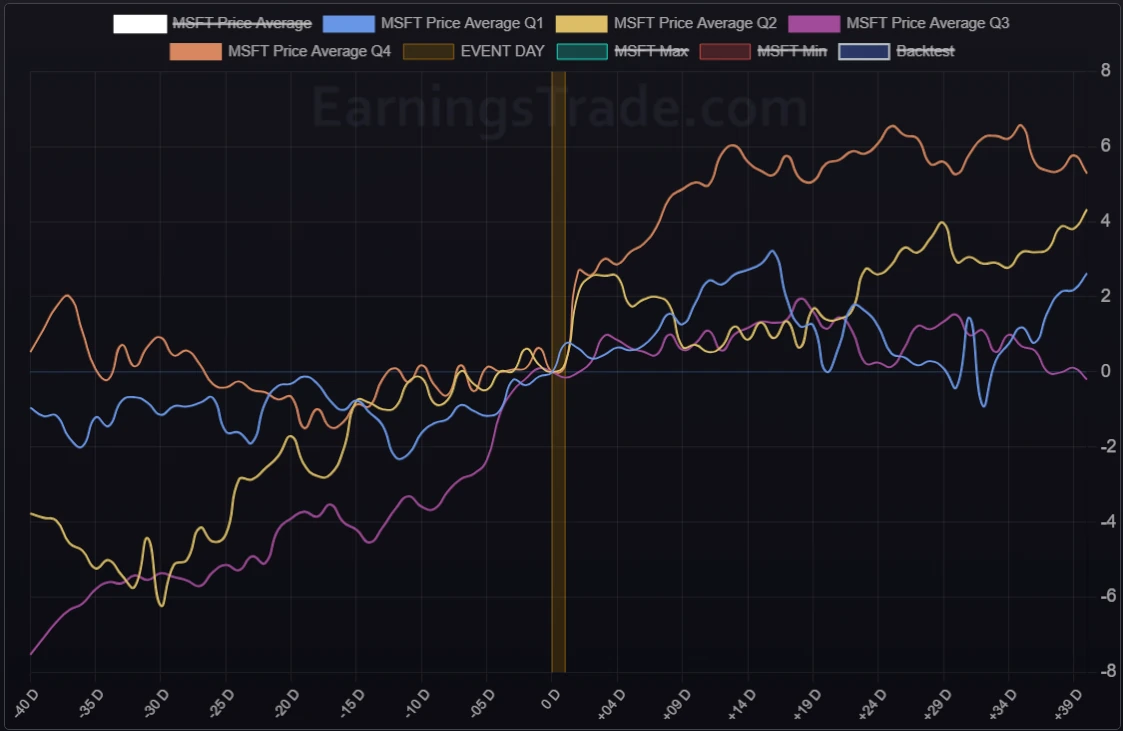
Task: Show the struck-through 'MSFT Max' series label
Action: (651, 50)
